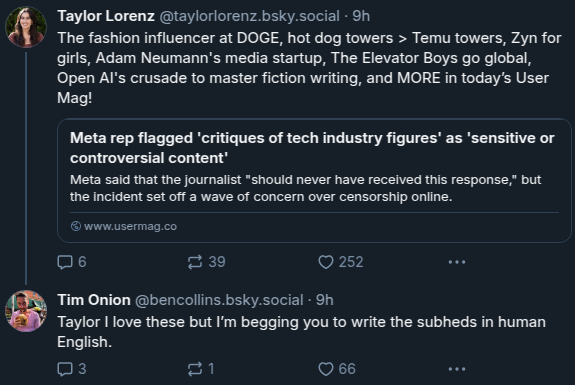Click the globe icon beside usermag.co
Screen dimensions: 575x385
(x=76, y=226)
